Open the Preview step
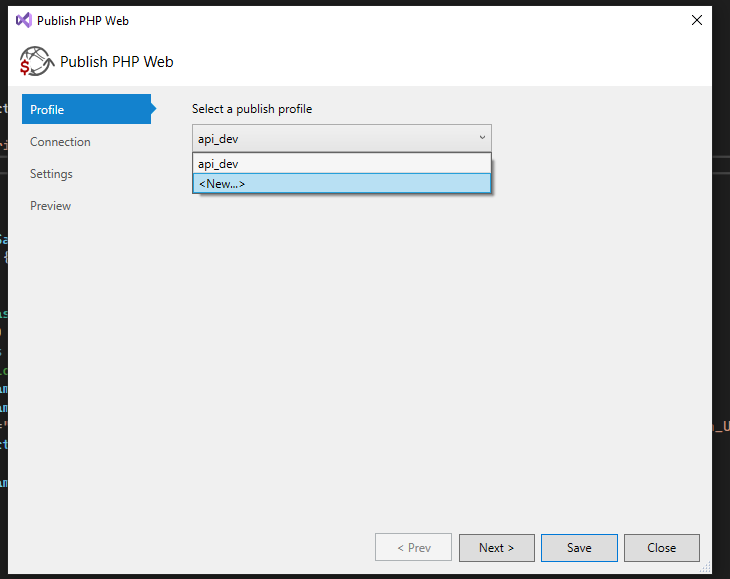The width and height of the screenshot is (730, 579). pos(50,206)
